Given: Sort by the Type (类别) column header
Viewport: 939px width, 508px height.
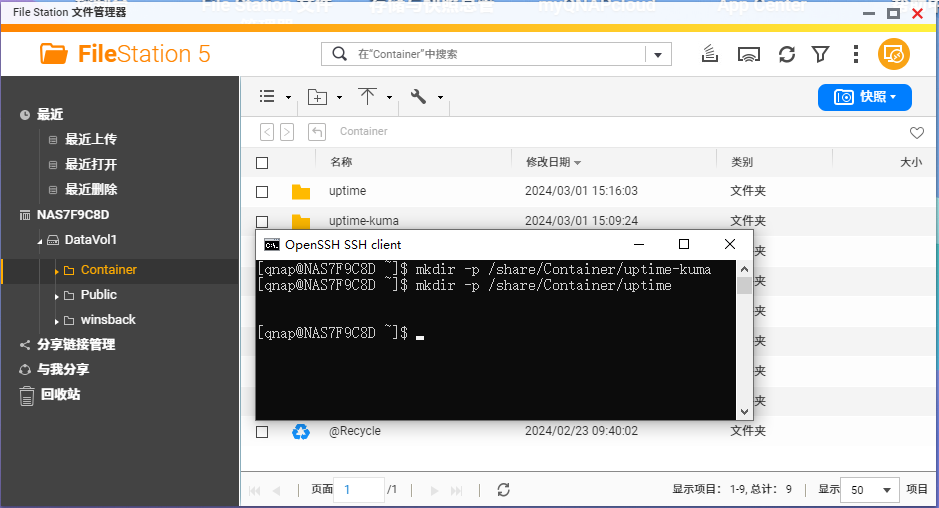Looking at the screenshot, I should pyautogui.click(x=742, y=162).
